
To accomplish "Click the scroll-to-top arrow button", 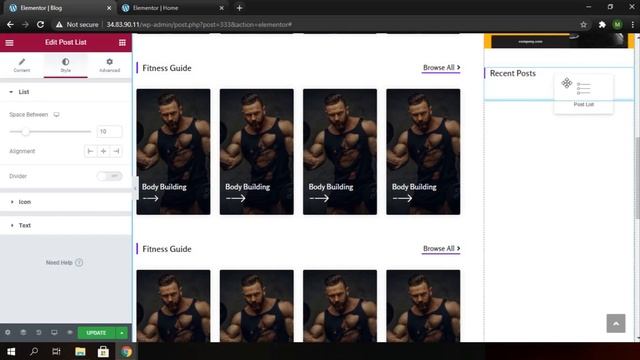I will pos(616,323).
